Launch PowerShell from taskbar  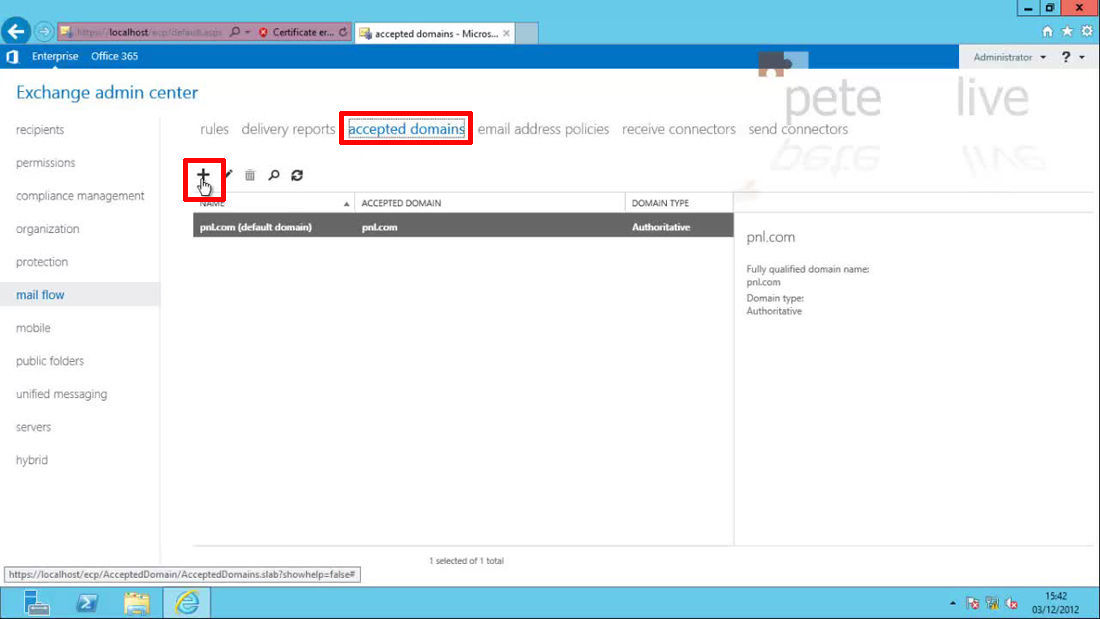pyautogui.click(x=87, y=603)
